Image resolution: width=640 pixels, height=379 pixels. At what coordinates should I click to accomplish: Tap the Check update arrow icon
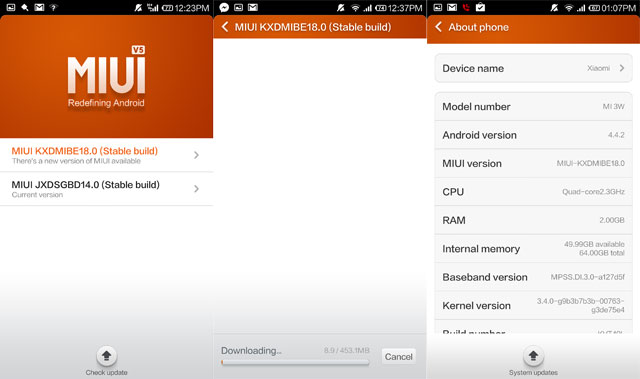[x=107, y=356]
